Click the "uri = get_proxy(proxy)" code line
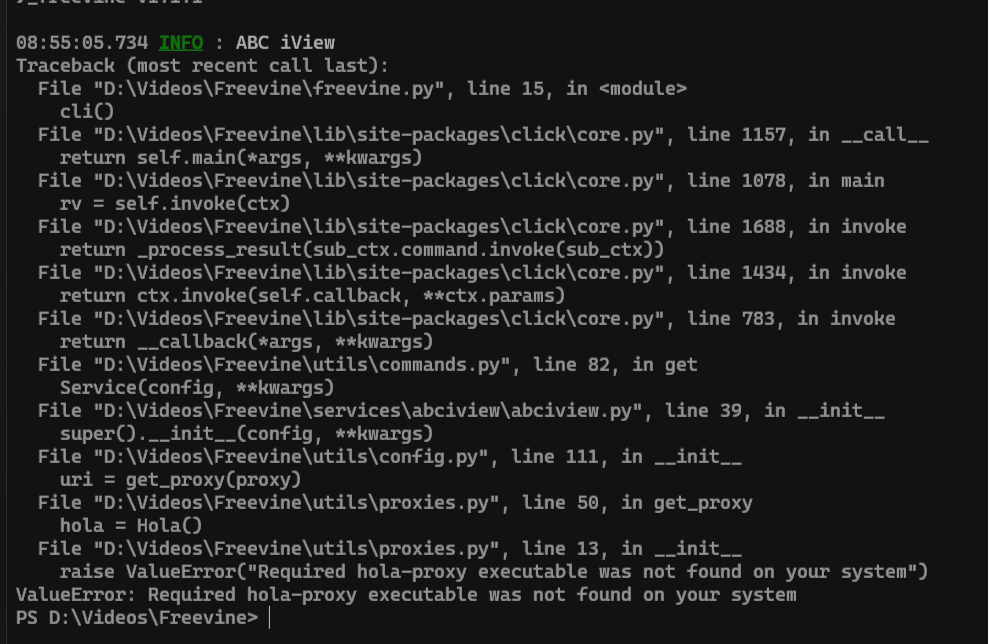 pos(180,479)
